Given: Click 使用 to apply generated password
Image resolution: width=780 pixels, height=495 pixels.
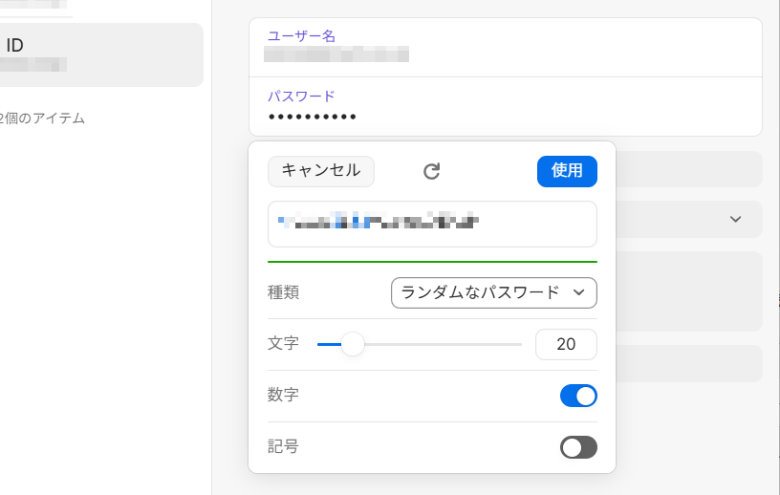Looking at the screenshot, I should coord(567,171).
